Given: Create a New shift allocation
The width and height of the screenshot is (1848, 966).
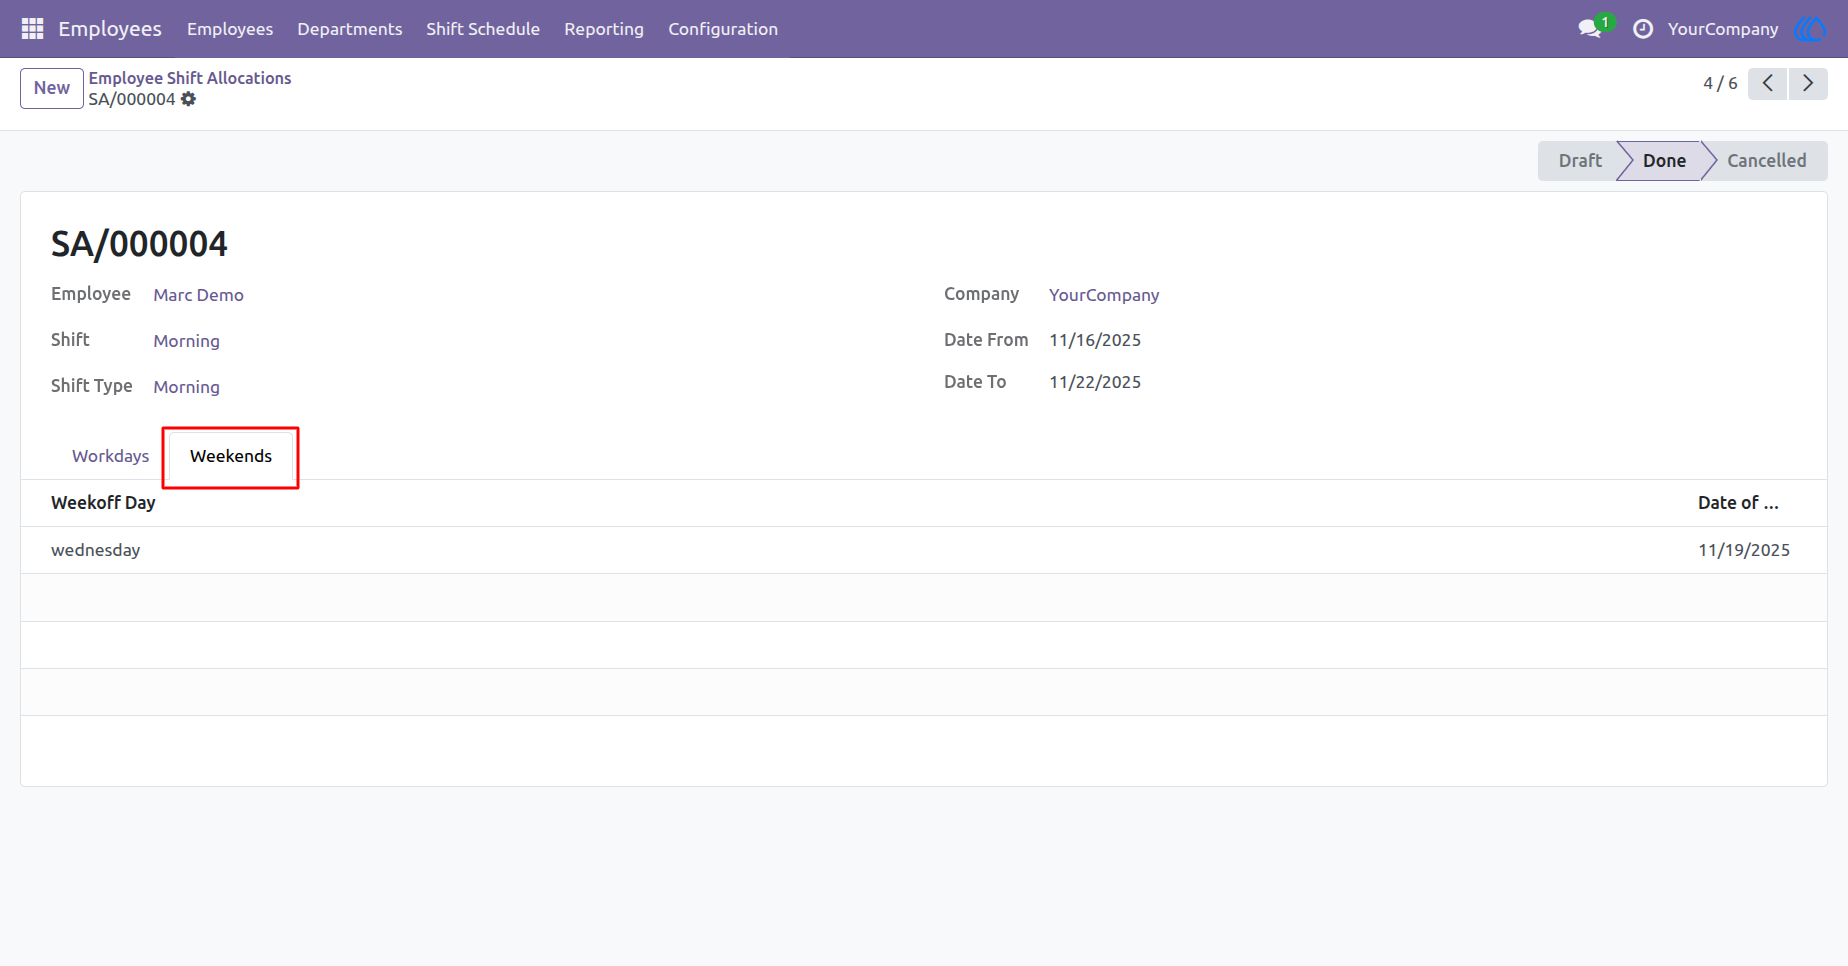Looking at the screenshot, I should [52, 88].
